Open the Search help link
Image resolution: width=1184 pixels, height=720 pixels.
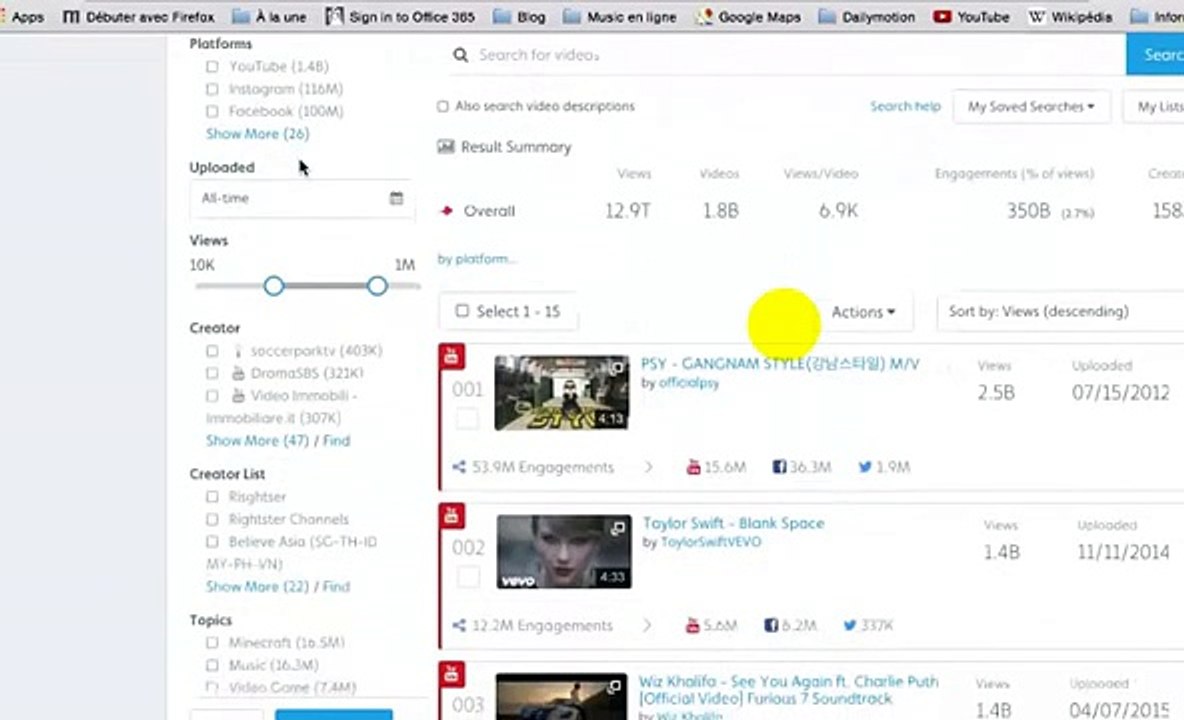pos(905,106)
